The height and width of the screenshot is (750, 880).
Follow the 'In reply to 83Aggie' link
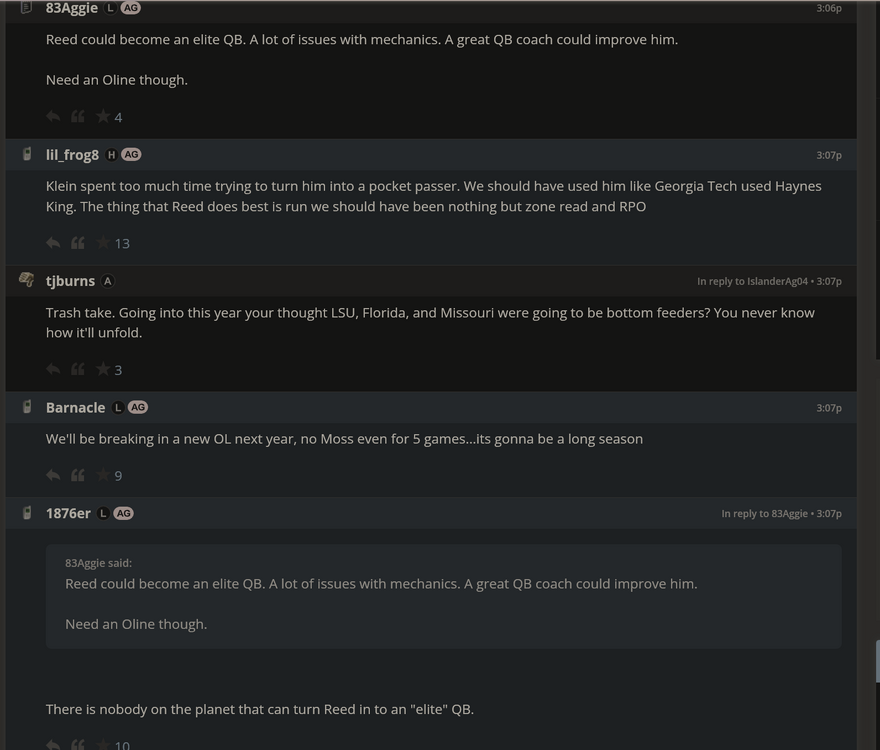766,514
